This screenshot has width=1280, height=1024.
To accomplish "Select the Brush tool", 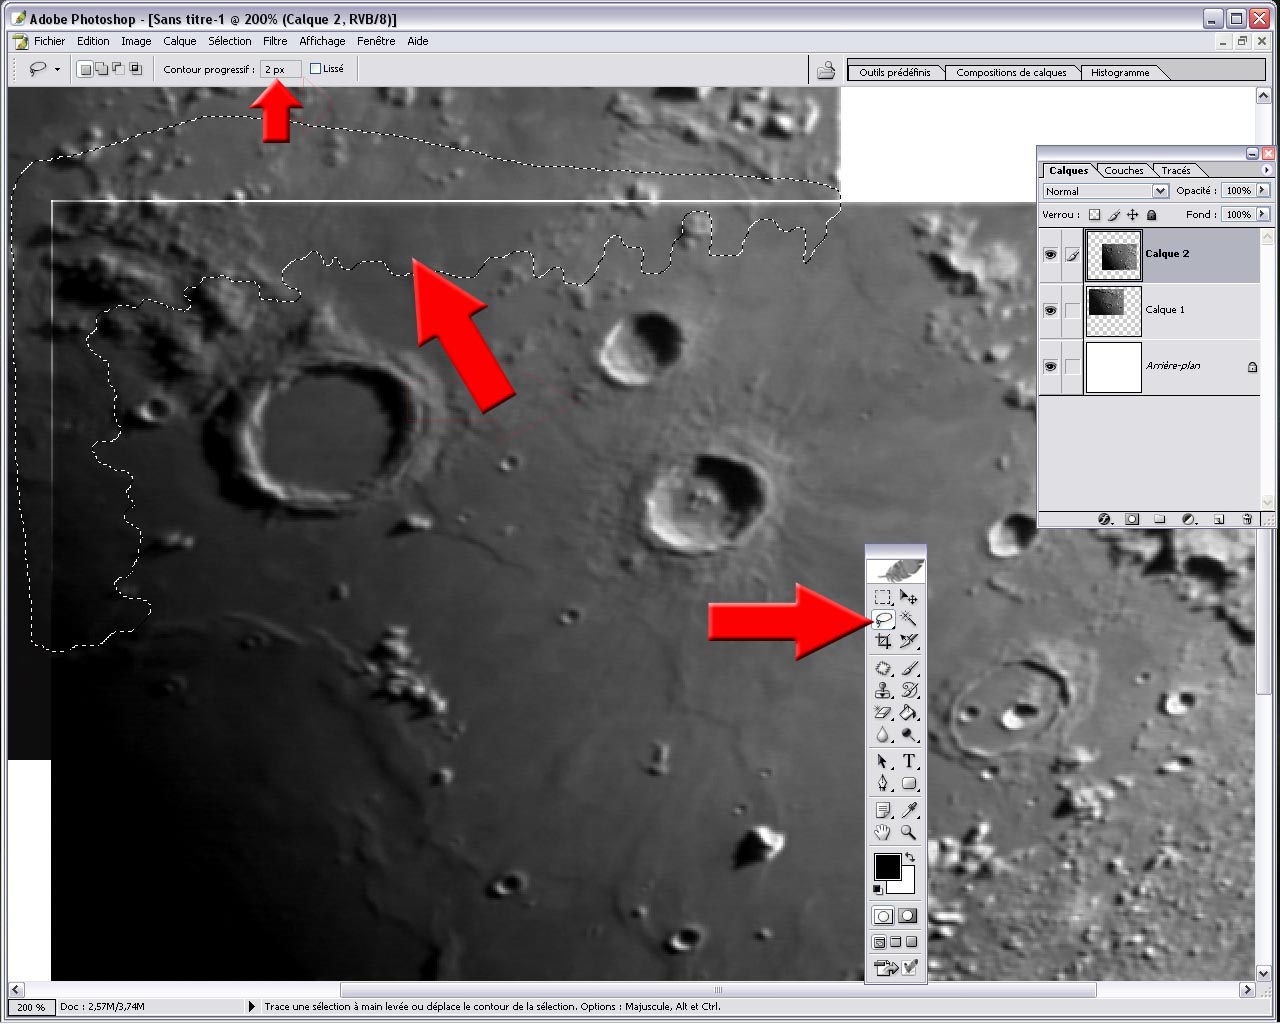I will pyautogui.click(x=908, y=668).
